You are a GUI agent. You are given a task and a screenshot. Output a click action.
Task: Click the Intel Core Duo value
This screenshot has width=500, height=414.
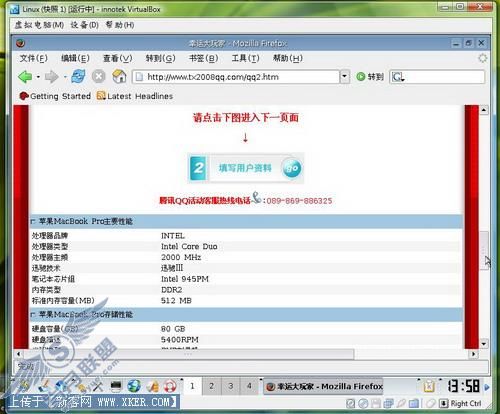click(x=189, y=246)
